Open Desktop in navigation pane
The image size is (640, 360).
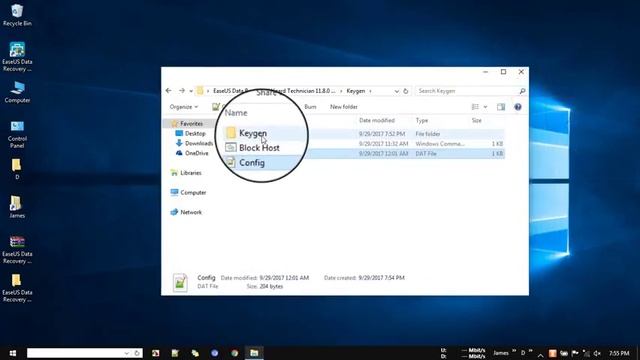[195, 133]
